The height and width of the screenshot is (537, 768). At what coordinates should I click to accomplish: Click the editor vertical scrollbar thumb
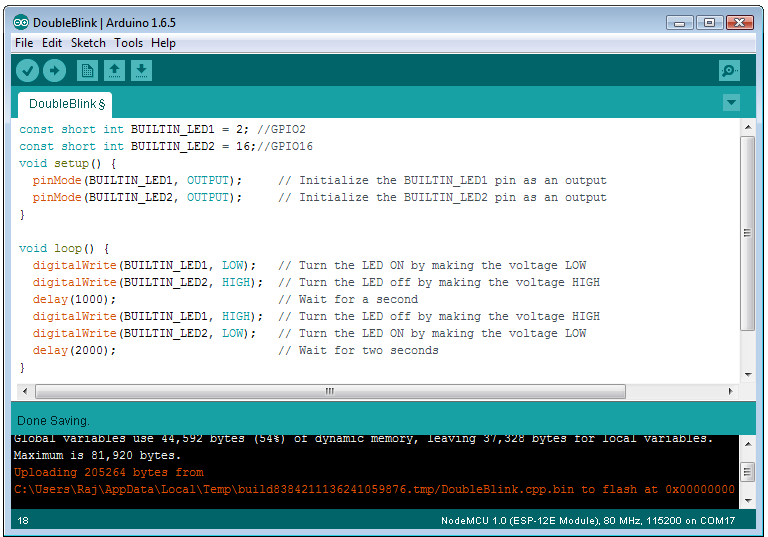point(748,234)
